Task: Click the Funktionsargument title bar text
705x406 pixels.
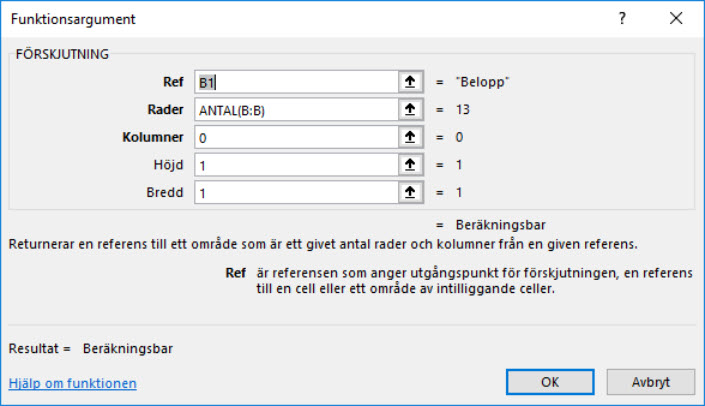Action: click(x=73, y=19)
